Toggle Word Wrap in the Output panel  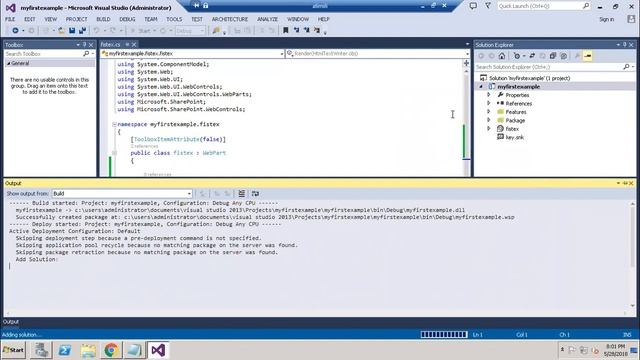(255, 193)
